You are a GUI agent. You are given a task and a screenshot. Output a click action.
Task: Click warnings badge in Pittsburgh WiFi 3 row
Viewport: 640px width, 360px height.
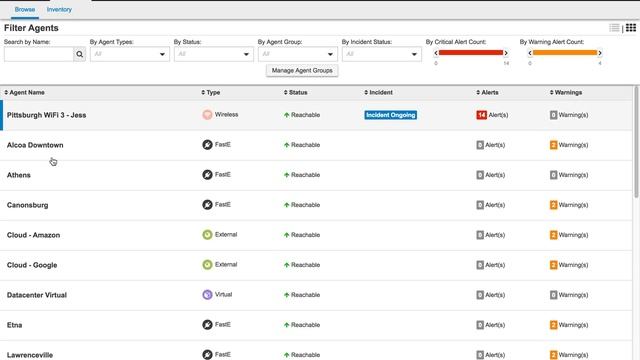pos(553,115)
